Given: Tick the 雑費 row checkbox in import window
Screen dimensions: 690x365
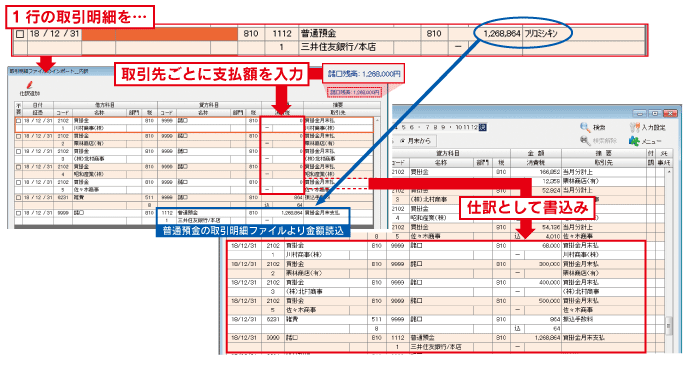Looking at the screenshot, I should [18, 198].
